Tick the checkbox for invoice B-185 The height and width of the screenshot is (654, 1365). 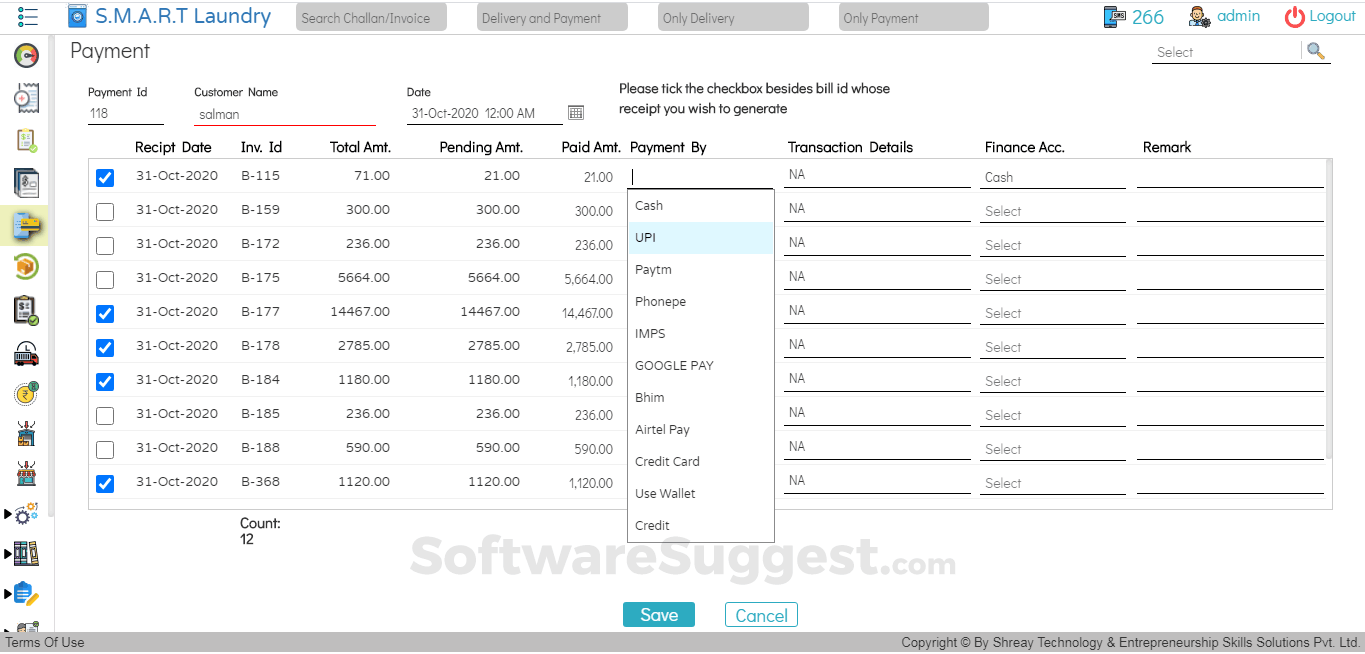(x=105, y=416)
